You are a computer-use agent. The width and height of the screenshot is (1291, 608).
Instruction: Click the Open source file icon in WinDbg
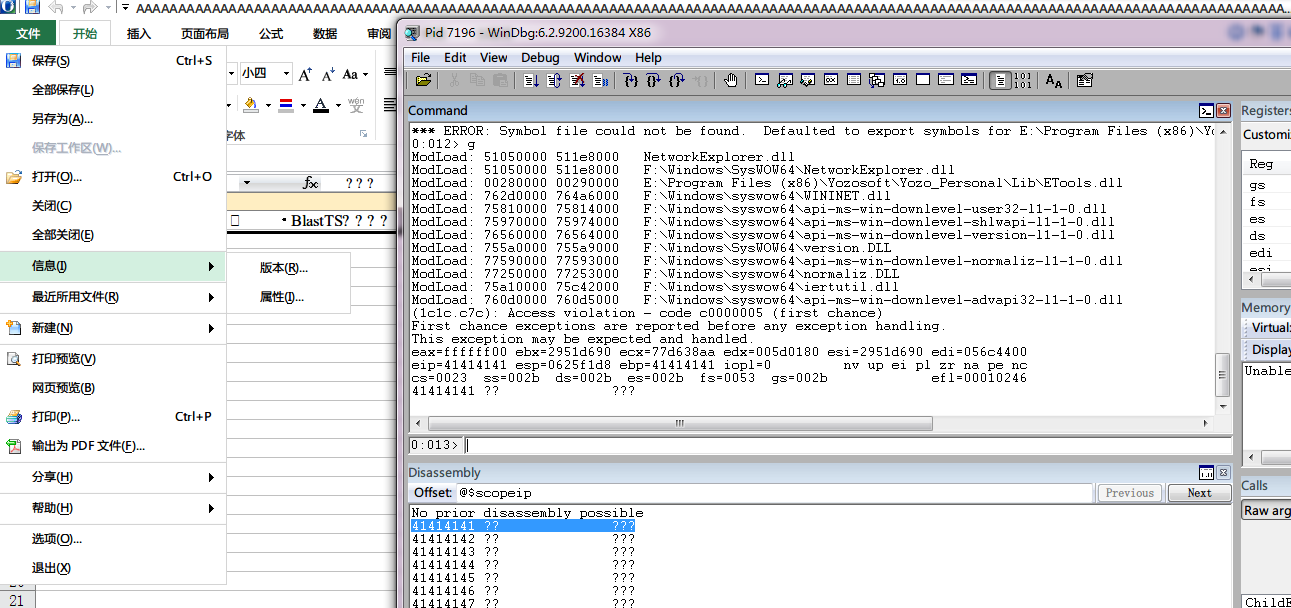point(423,80)
